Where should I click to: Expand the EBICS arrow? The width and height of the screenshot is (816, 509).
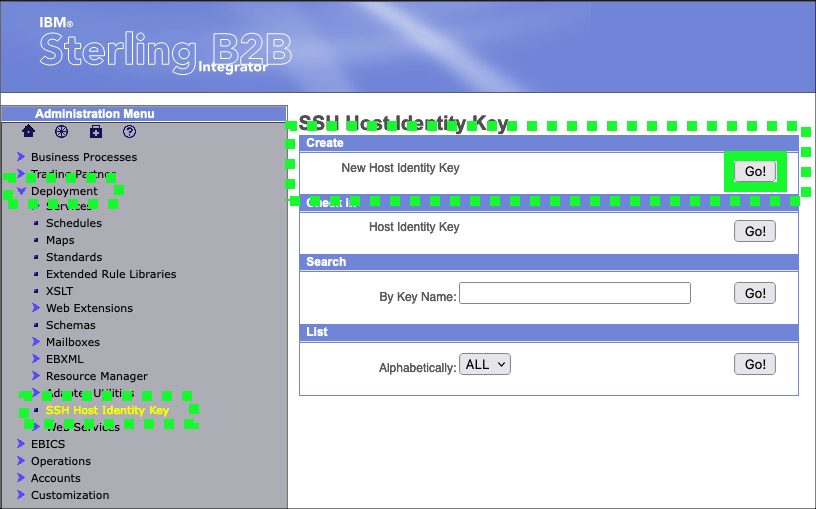(x=21, y=443)
